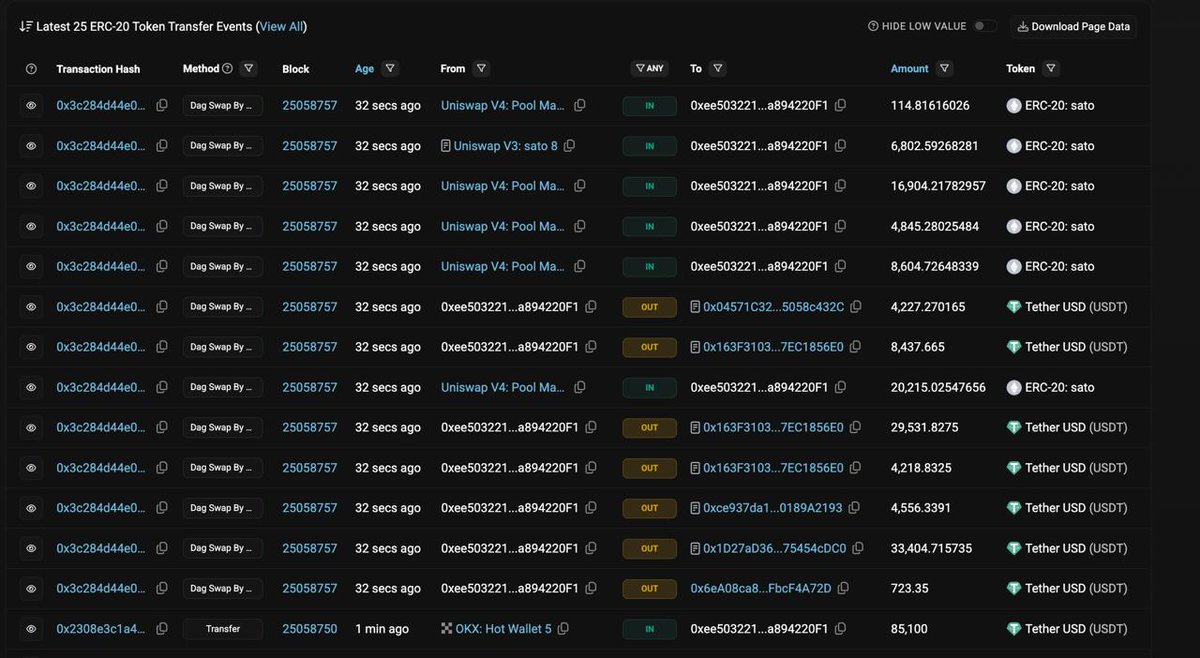
Task: Click the contract icon before 0x1D27aD36...75454cDC0
Action: [x=695, y=548]
